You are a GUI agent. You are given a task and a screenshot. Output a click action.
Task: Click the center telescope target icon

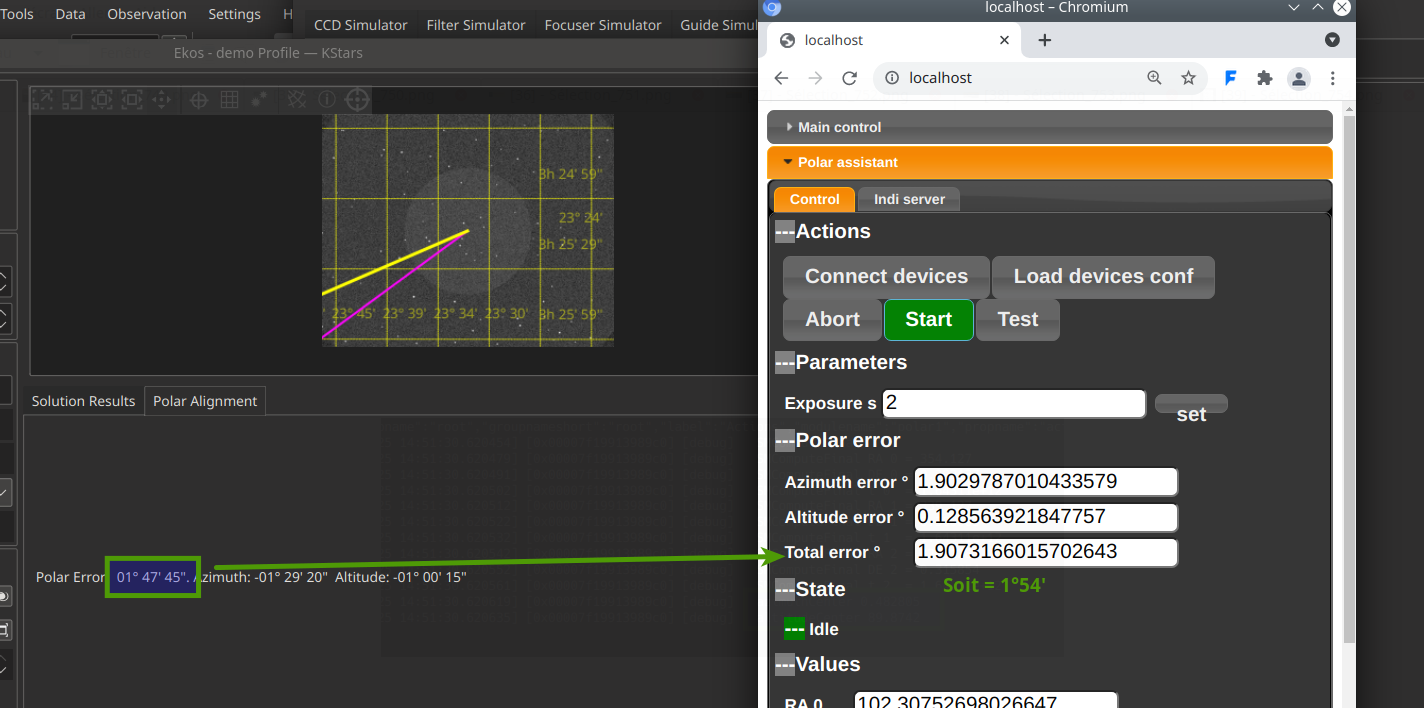pyautogui.click(x=357, y=99)
